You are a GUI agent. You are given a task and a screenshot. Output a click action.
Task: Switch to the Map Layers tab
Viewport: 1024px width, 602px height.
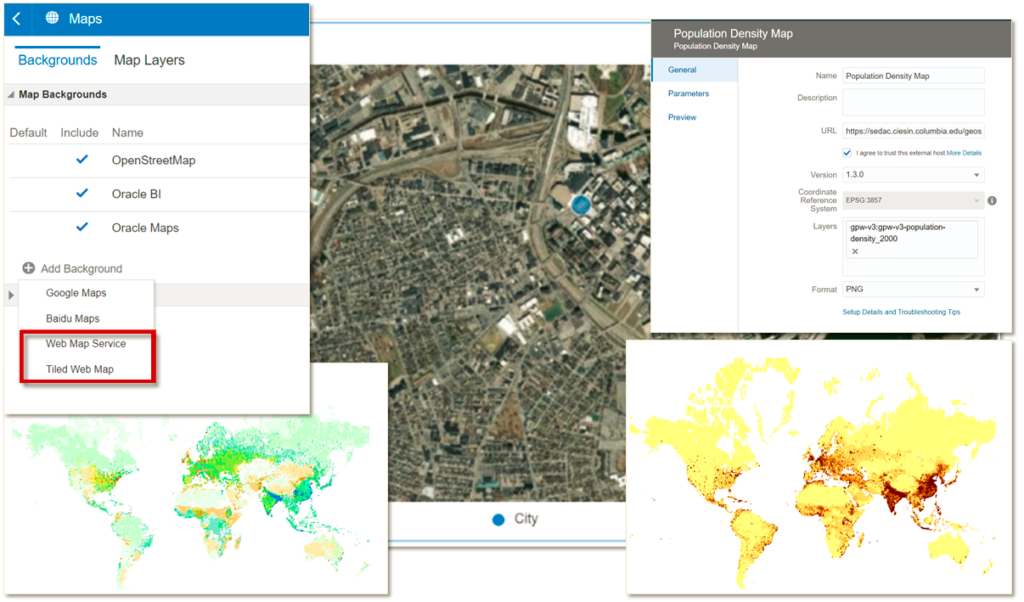pos(150,60)
